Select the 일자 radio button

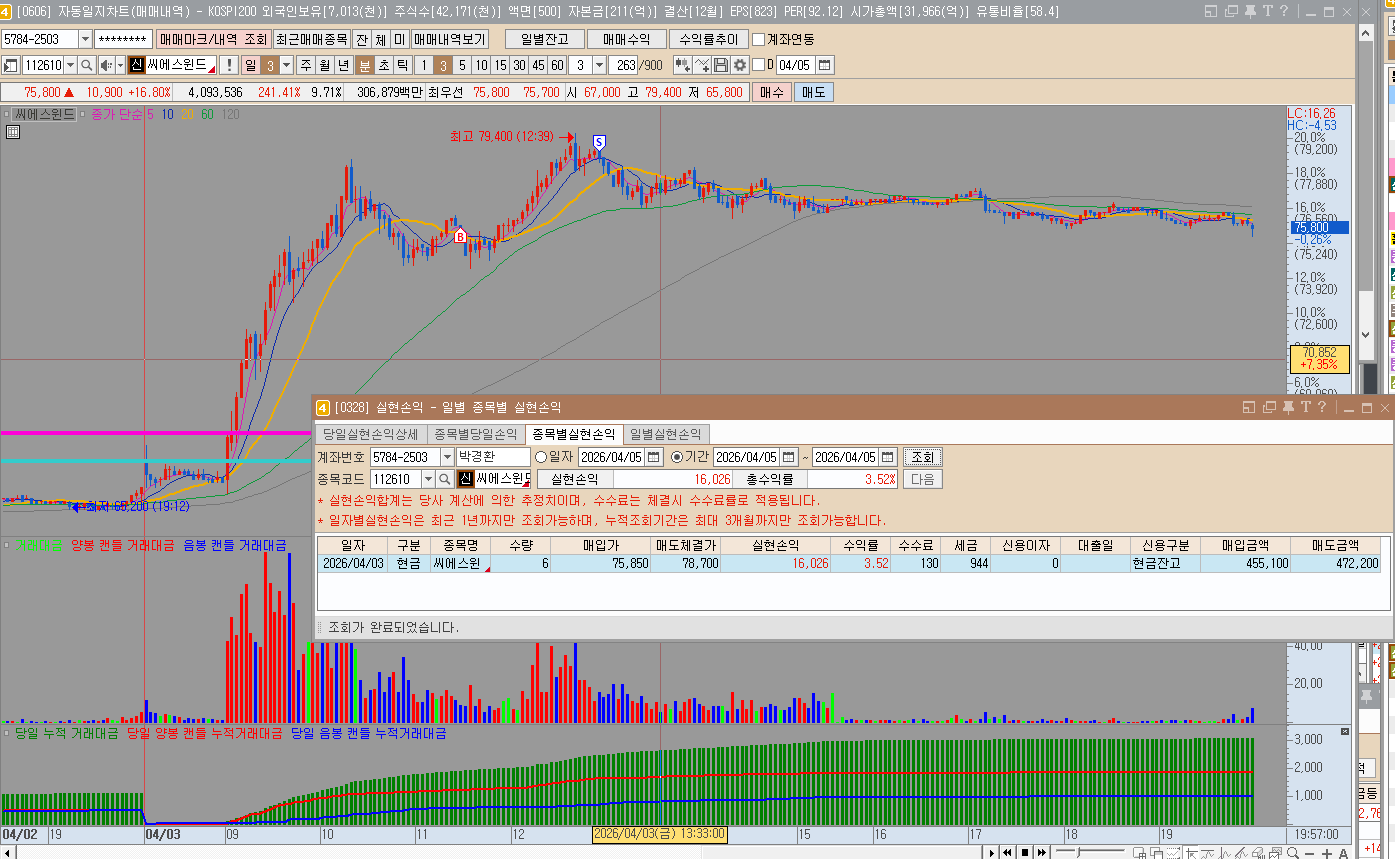542,457
